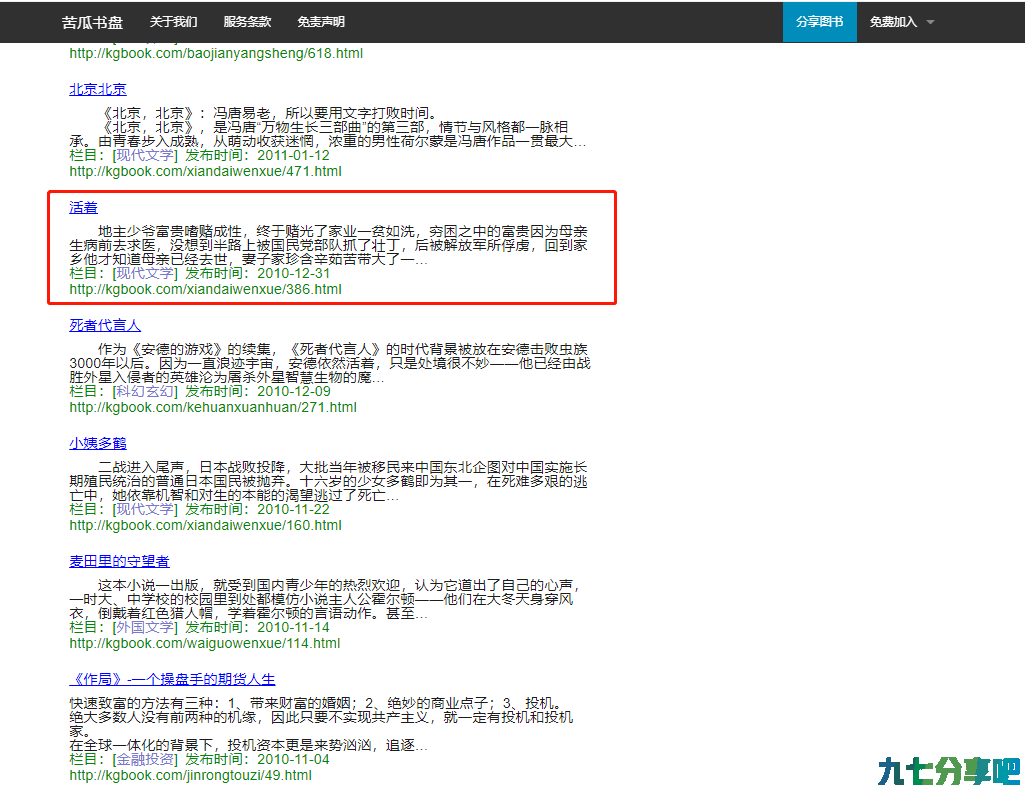Open the 服务条款 menu item

point(247,22)
